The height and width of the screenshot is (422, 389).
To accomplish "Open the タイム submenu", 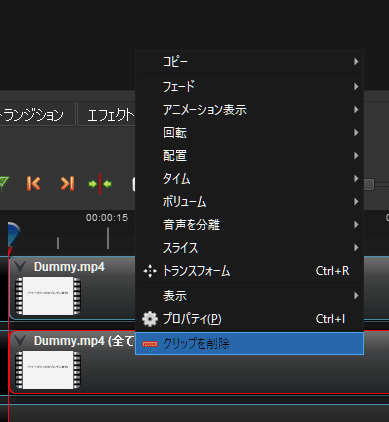I will pos(249,179).
